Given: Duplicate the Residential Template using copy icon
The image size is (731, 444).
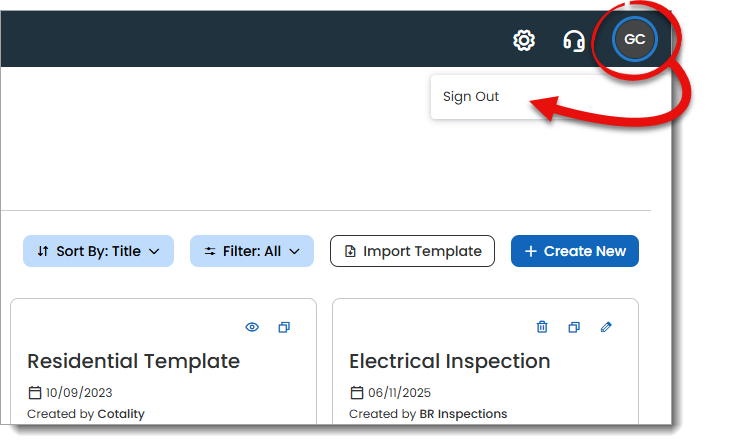Looking at the screenshot, I should [284, 327].
